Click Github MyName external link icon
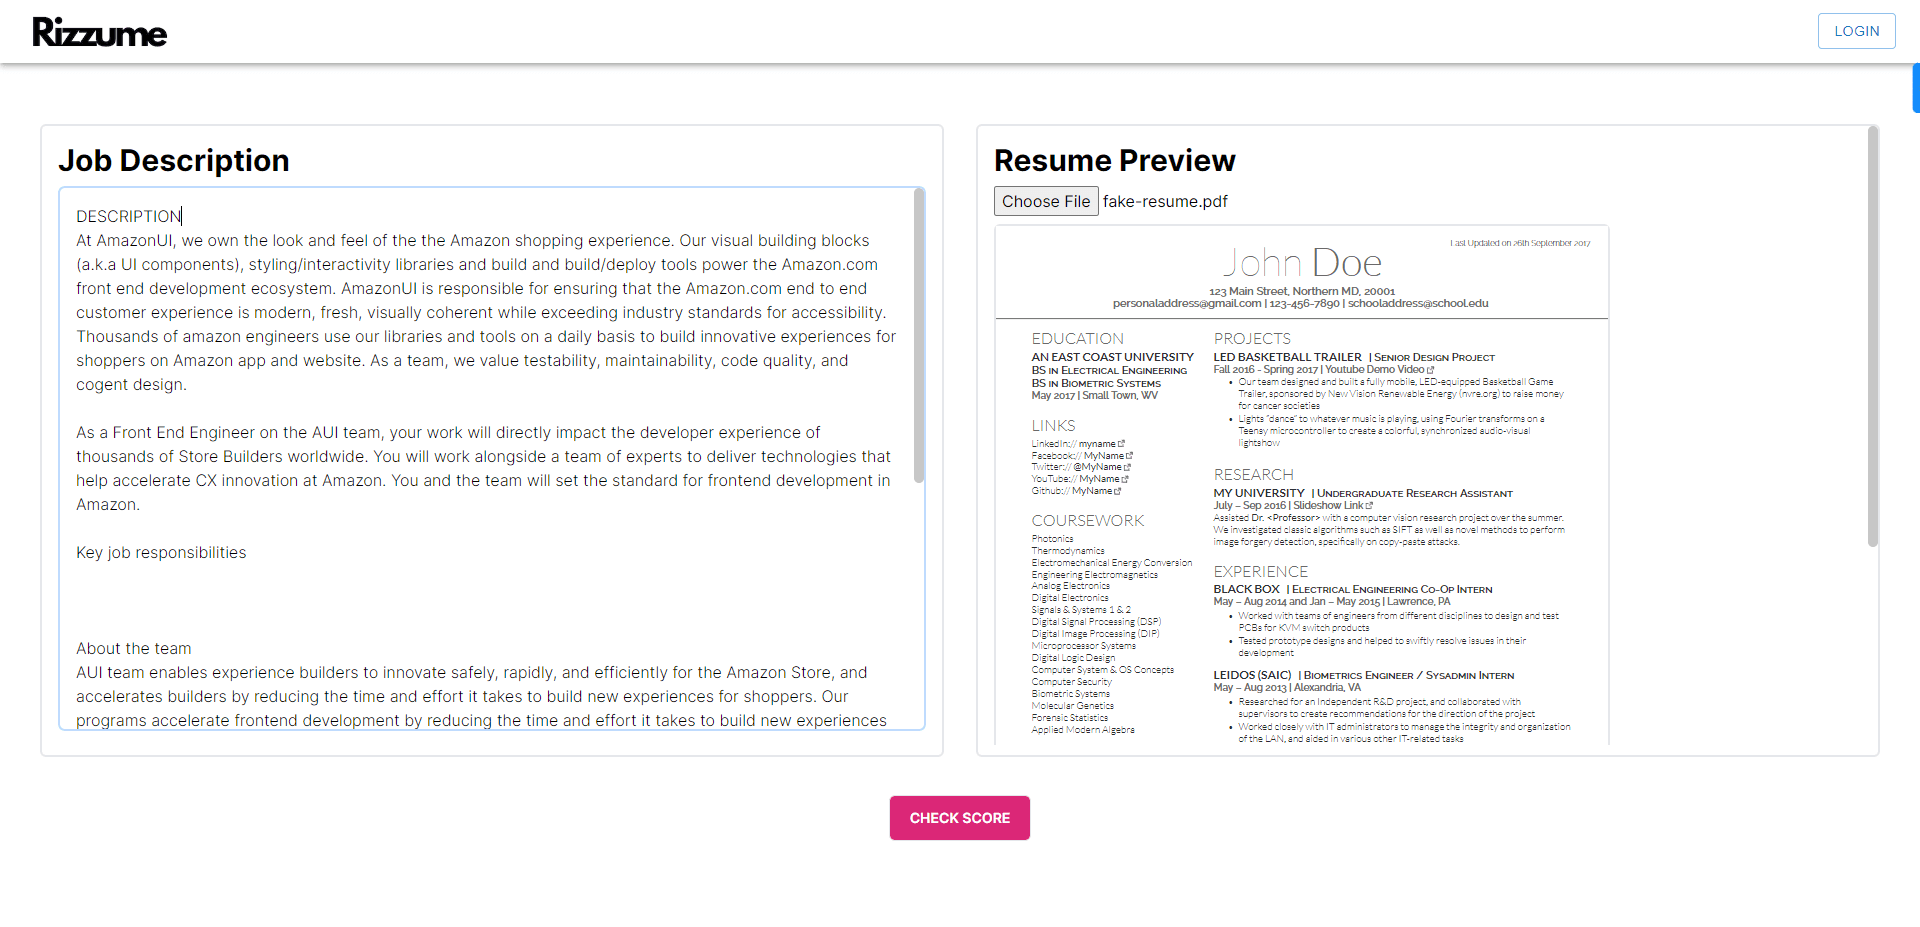The width and height of the screenshot is (1920, 927). [x=1118, y=491]
